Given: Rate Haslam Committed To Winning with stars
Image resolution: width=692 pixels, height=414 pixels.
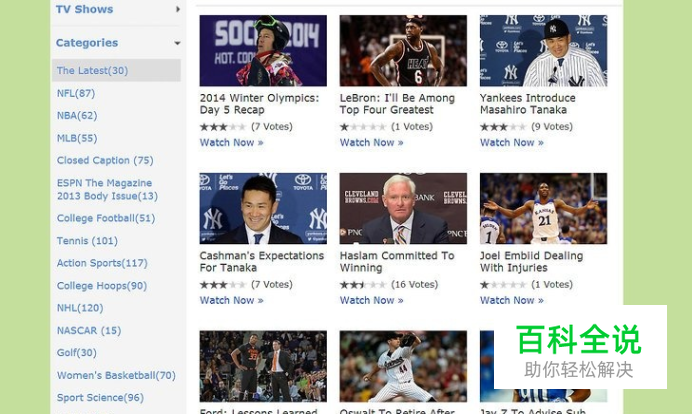Looking at the screenshot, I should [363, 285].
